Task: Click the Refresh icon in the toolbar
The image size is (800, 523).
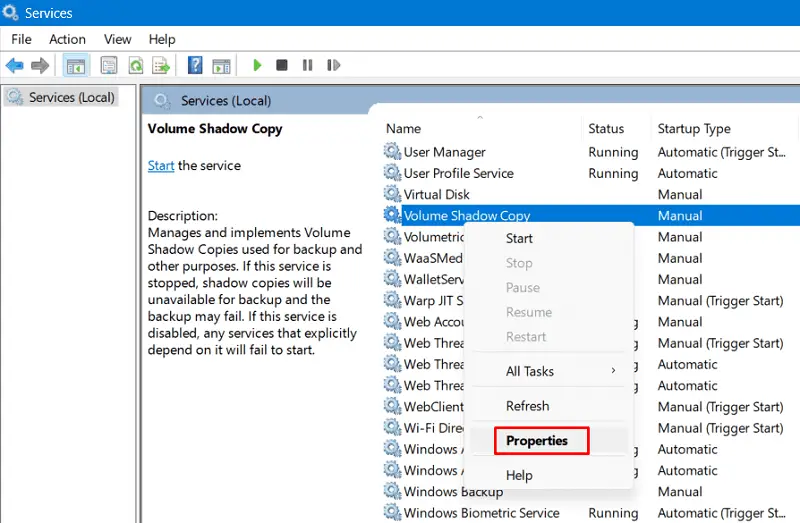Action: coord(134,66)
